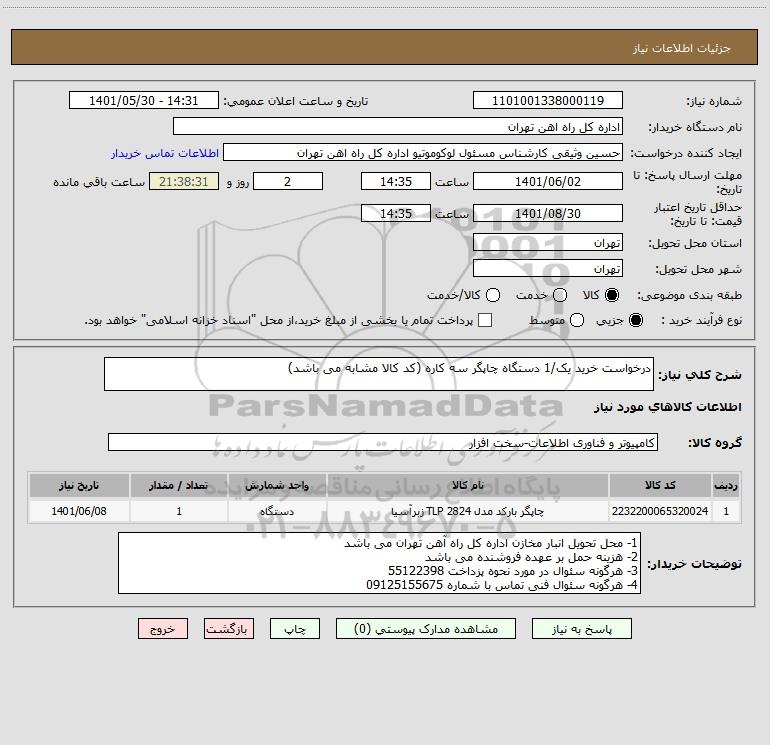Click the دستگاه unit cell

tap(277, 511)
